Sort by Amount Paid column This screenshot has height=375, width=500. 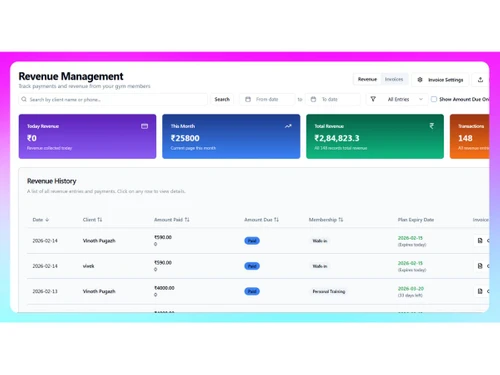[x=172, y=220]
